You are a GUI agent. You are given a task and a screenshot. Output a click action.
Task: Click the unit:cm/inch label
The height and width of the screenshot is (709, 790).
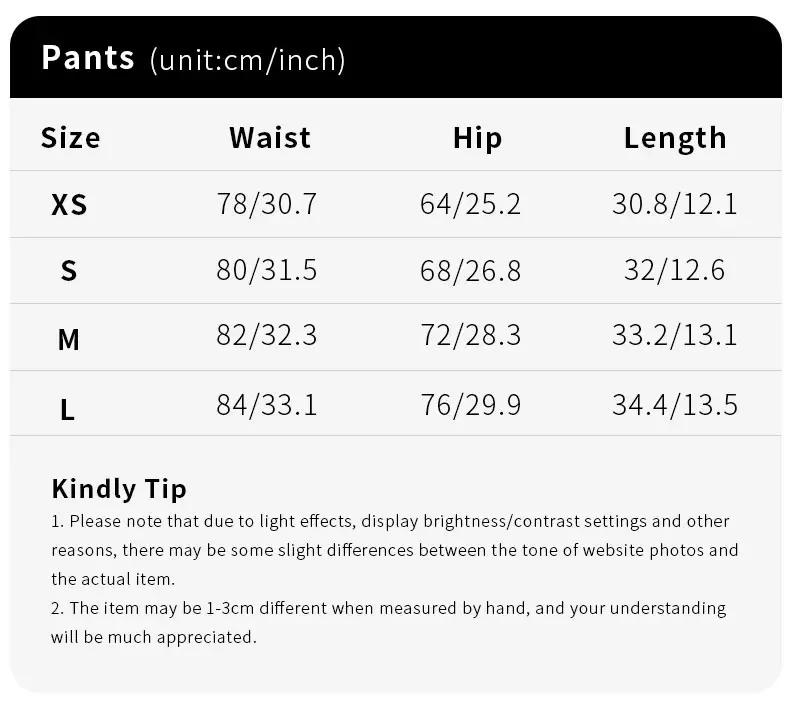click(x=247, y=60)
